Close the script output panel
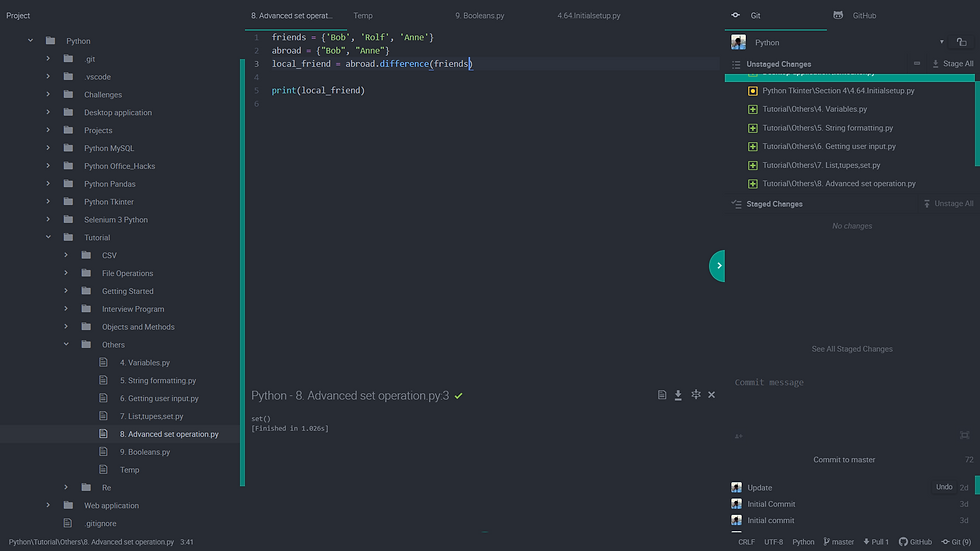 coord(711,395)
